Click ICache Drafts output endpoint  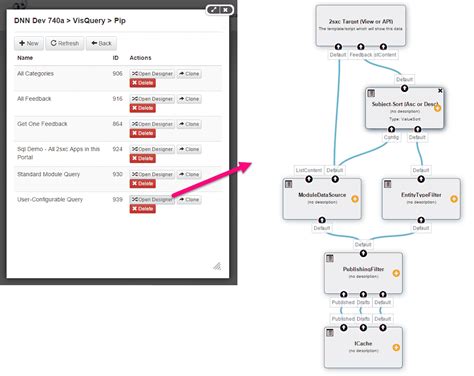click(x=363, y=328)
